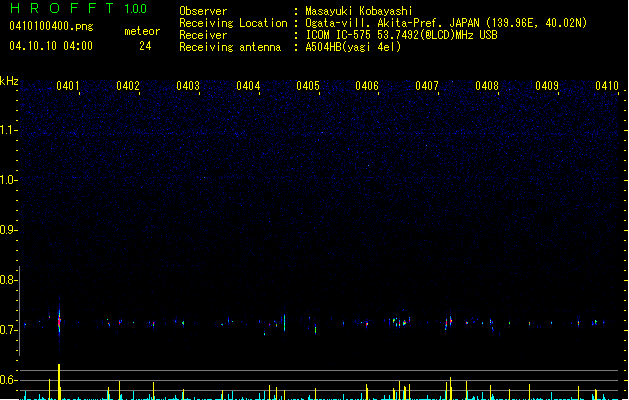Click the 0.6 kHz axis tick label
The height and width of the screenshot is (400, 629).
tap(8, 380)
